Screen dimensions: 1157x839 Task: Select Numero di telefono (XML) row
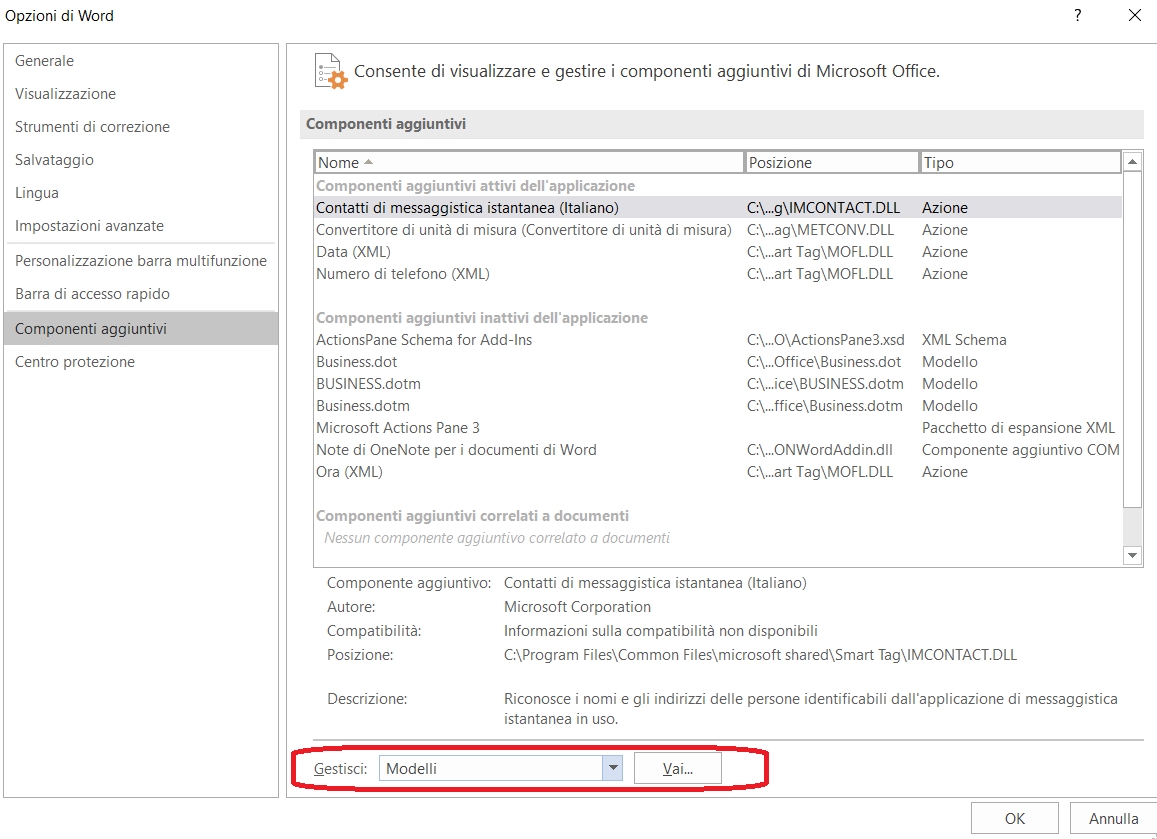pyautogui.click(x=717, y=274)
